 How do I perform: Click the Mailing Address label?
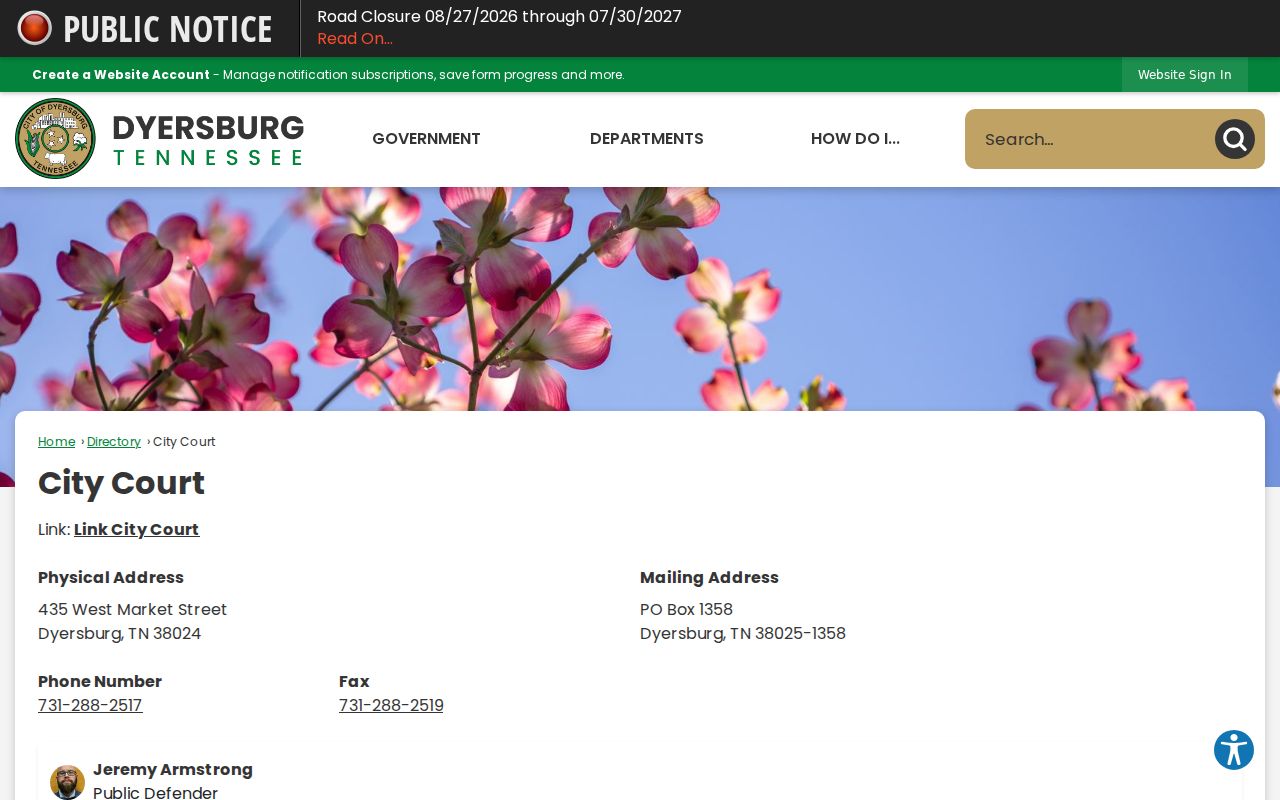[709, 578]
